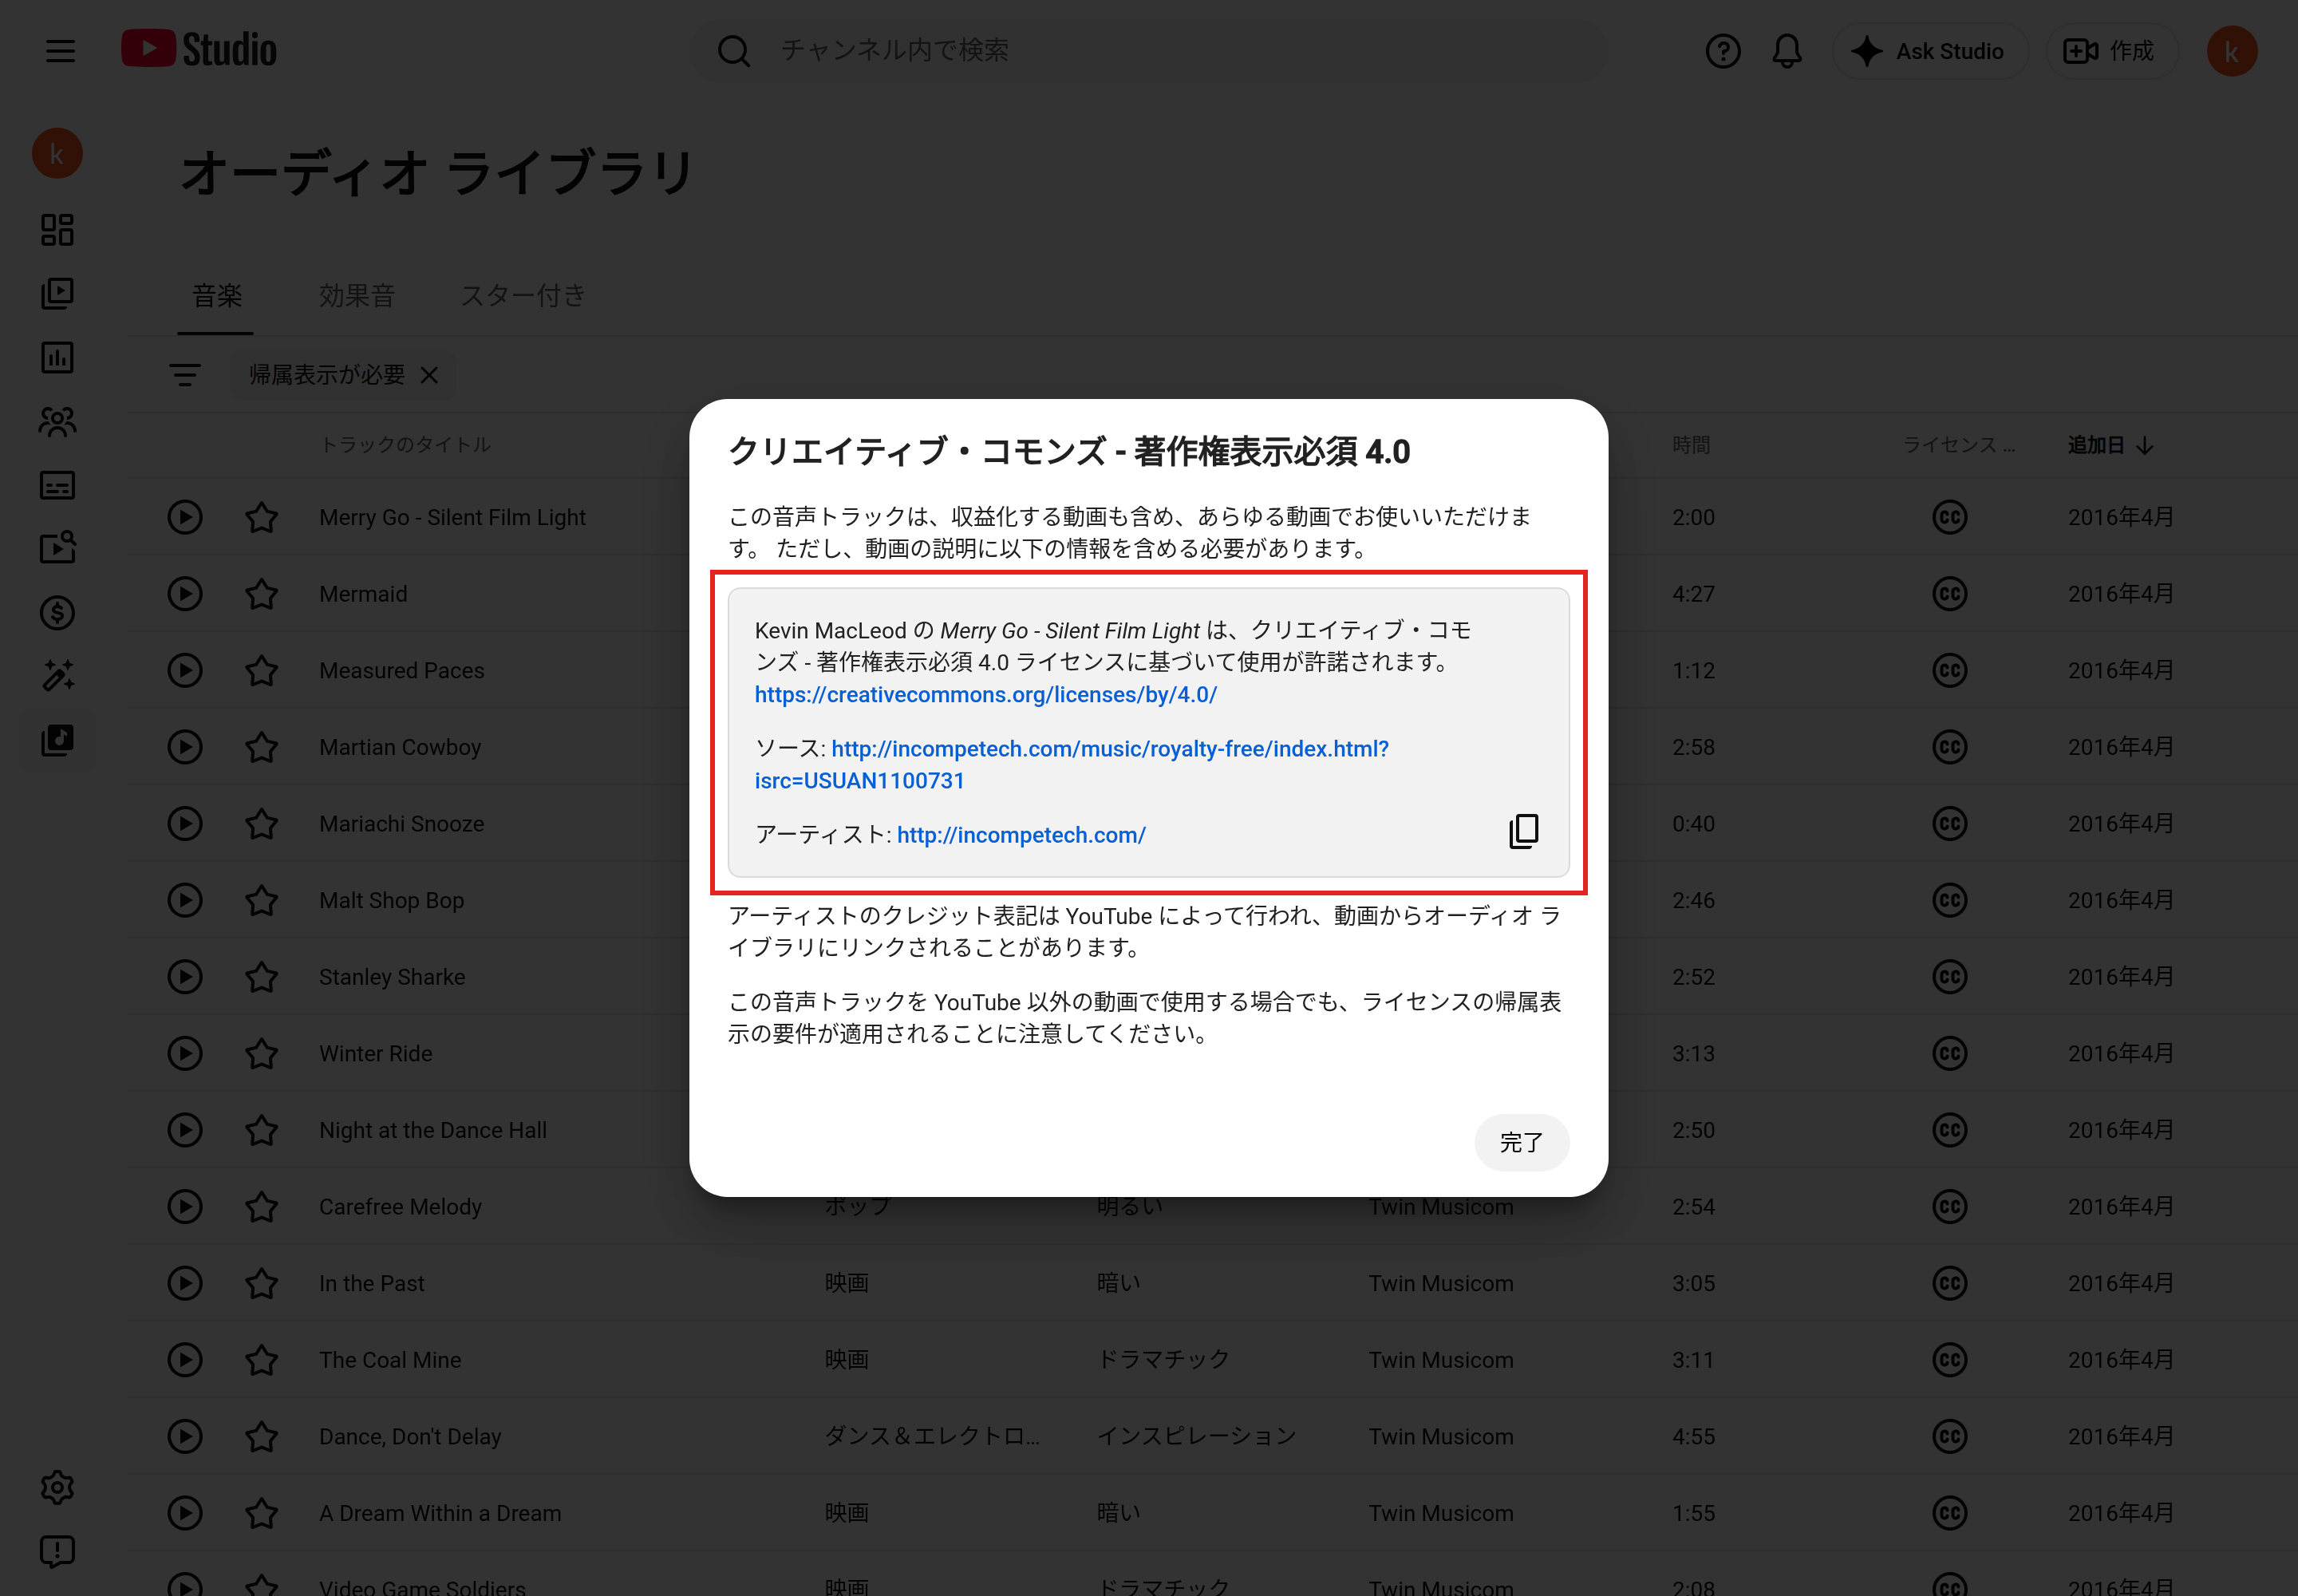The width and height of the screenshot is (2298, 1596).
Task: Play the Mermaid track
Action: point(184,594)
